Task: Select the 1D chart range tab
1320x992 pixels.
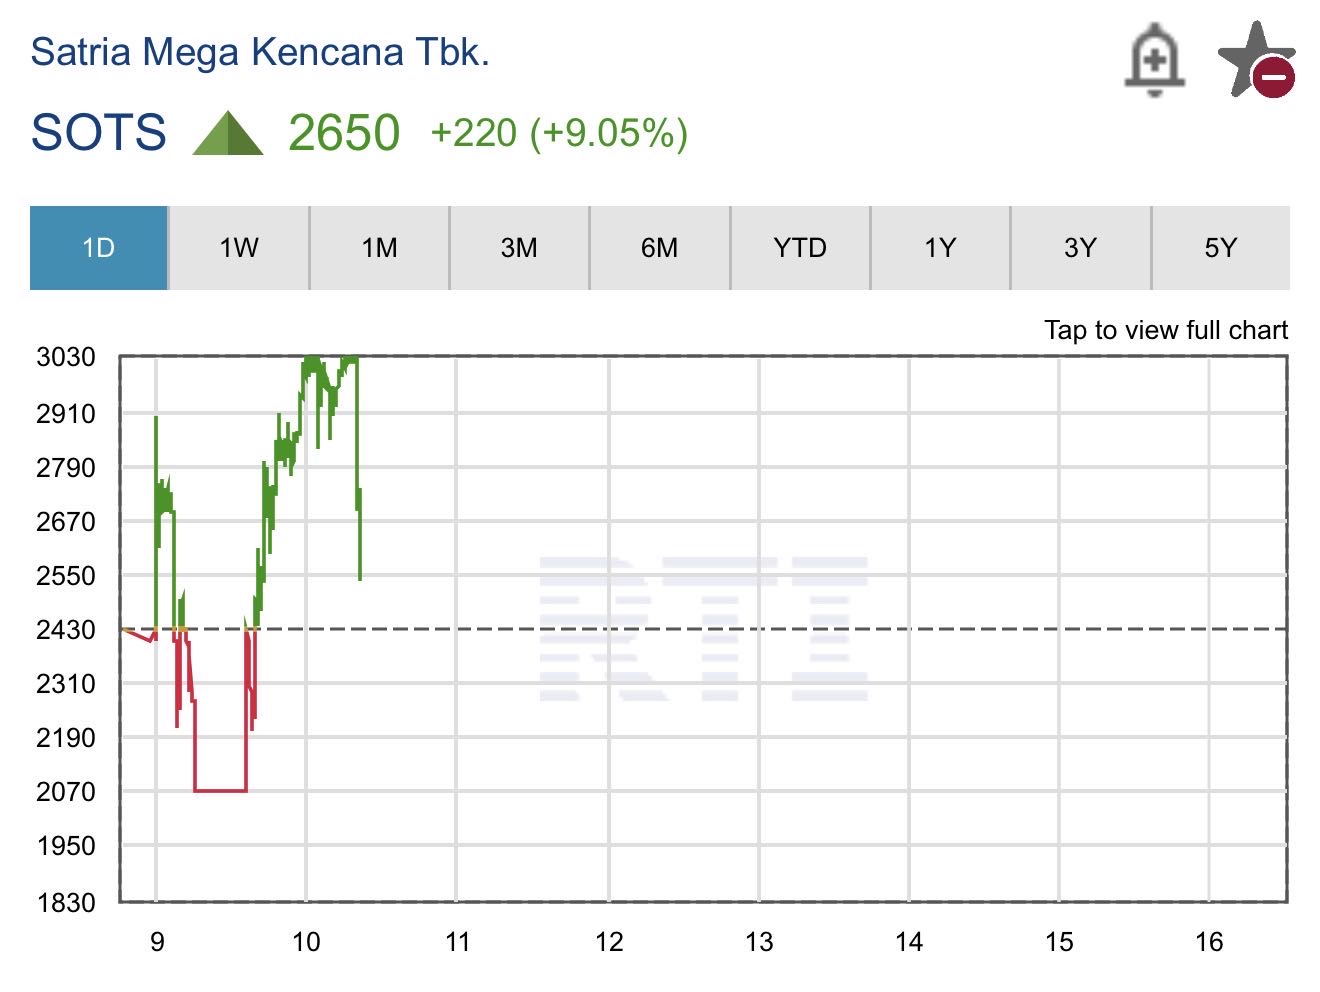Action: (x=99, y=248)
